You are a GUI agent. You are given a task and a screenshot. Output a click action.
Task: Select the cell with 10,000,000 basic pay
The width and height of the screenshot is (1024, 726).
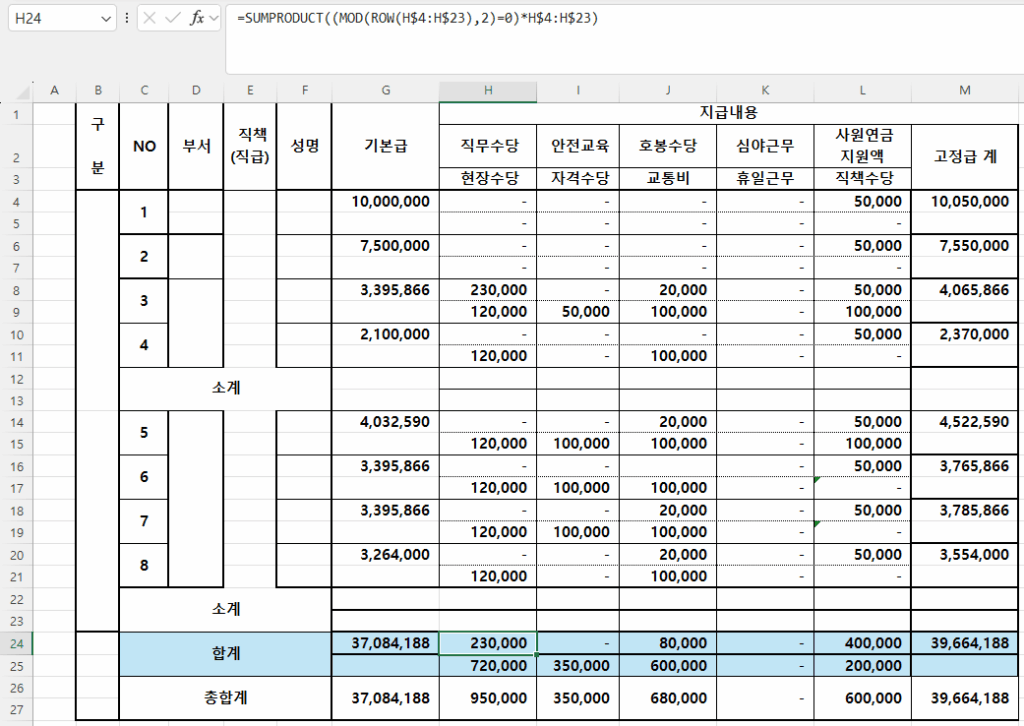point(385,202)
